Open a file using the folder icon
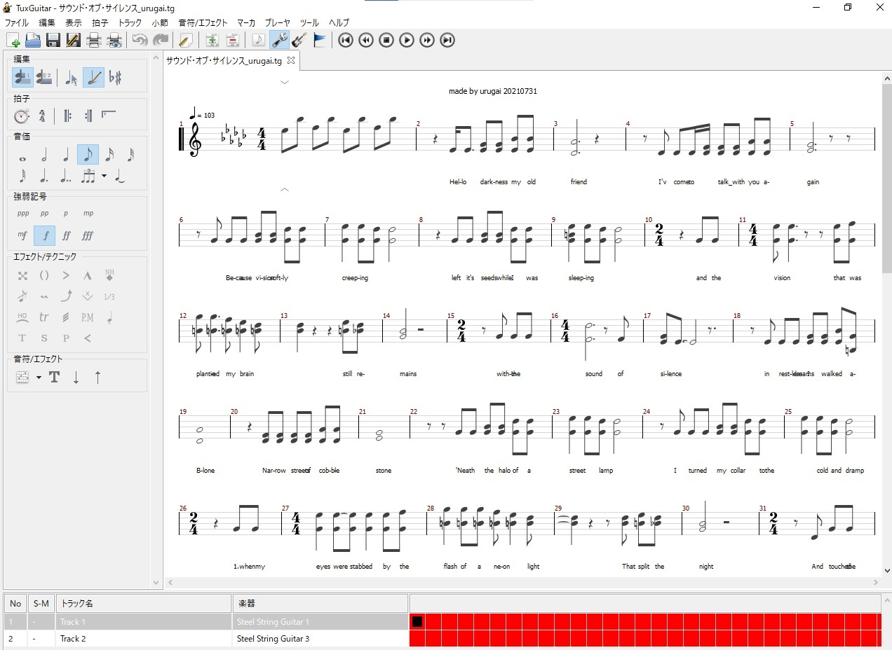The height and width of the screenshot is (664, 892). point(33,40)
